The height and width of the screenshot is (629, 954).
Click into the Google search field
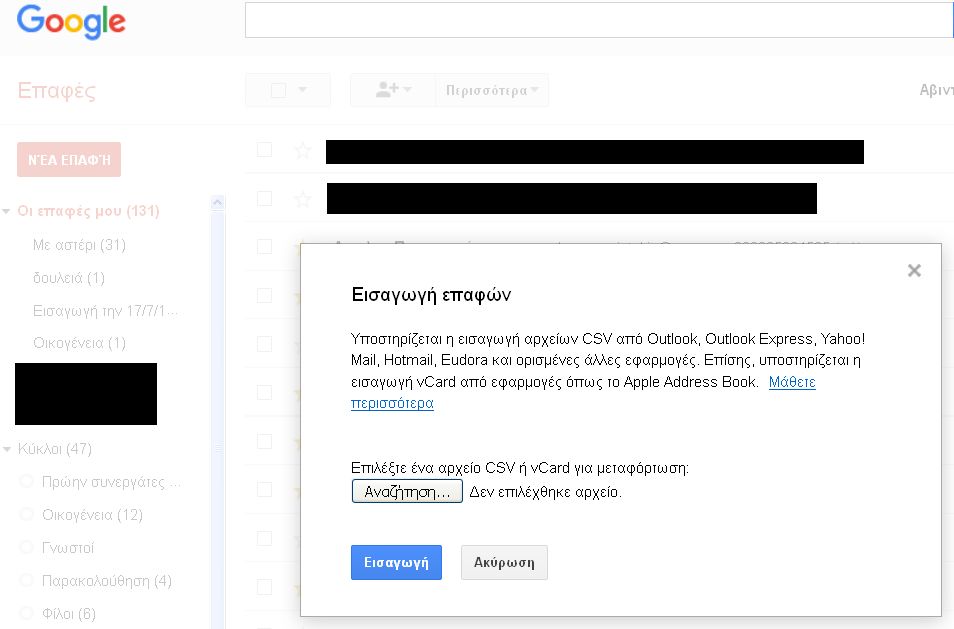pyautogui.click(x=598, y=20)
